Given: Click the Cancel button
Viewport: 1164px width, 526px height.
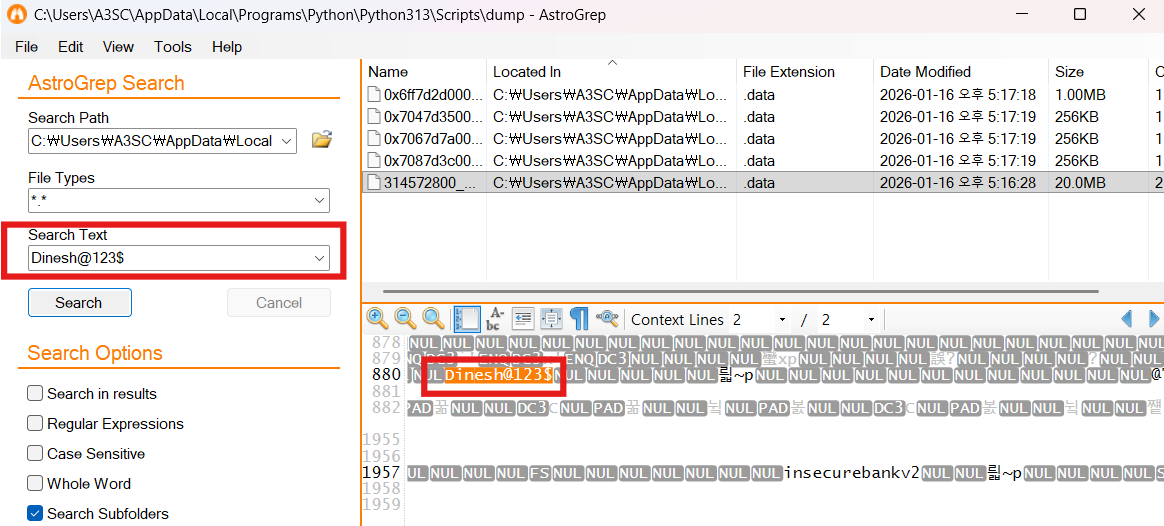Looking at the screenshot, I should tap(278, 303).
